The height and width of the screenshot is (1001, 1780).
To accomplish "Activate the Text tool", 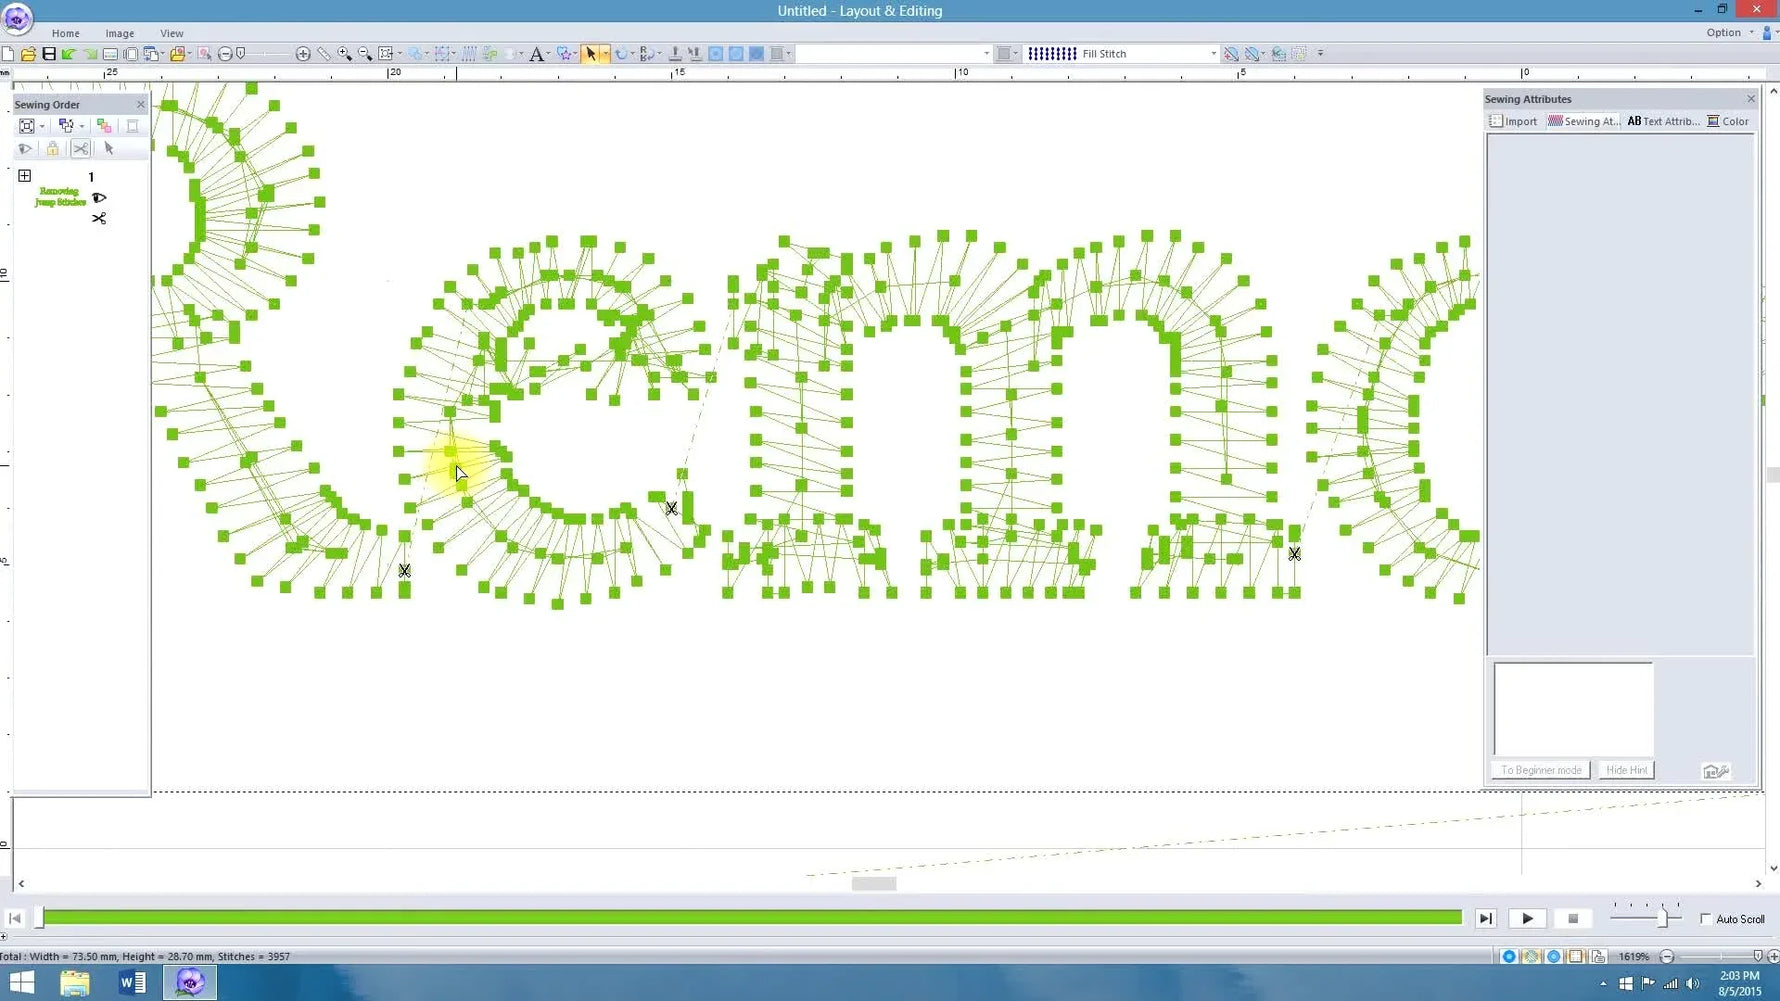I will pos(537,53).
